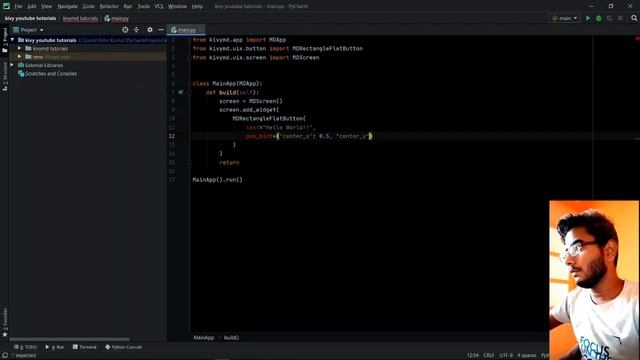The height and width of the screenshot is (360, 640).
Task: Click on MainApp().run() code line
Action: [x=218, y=180]
